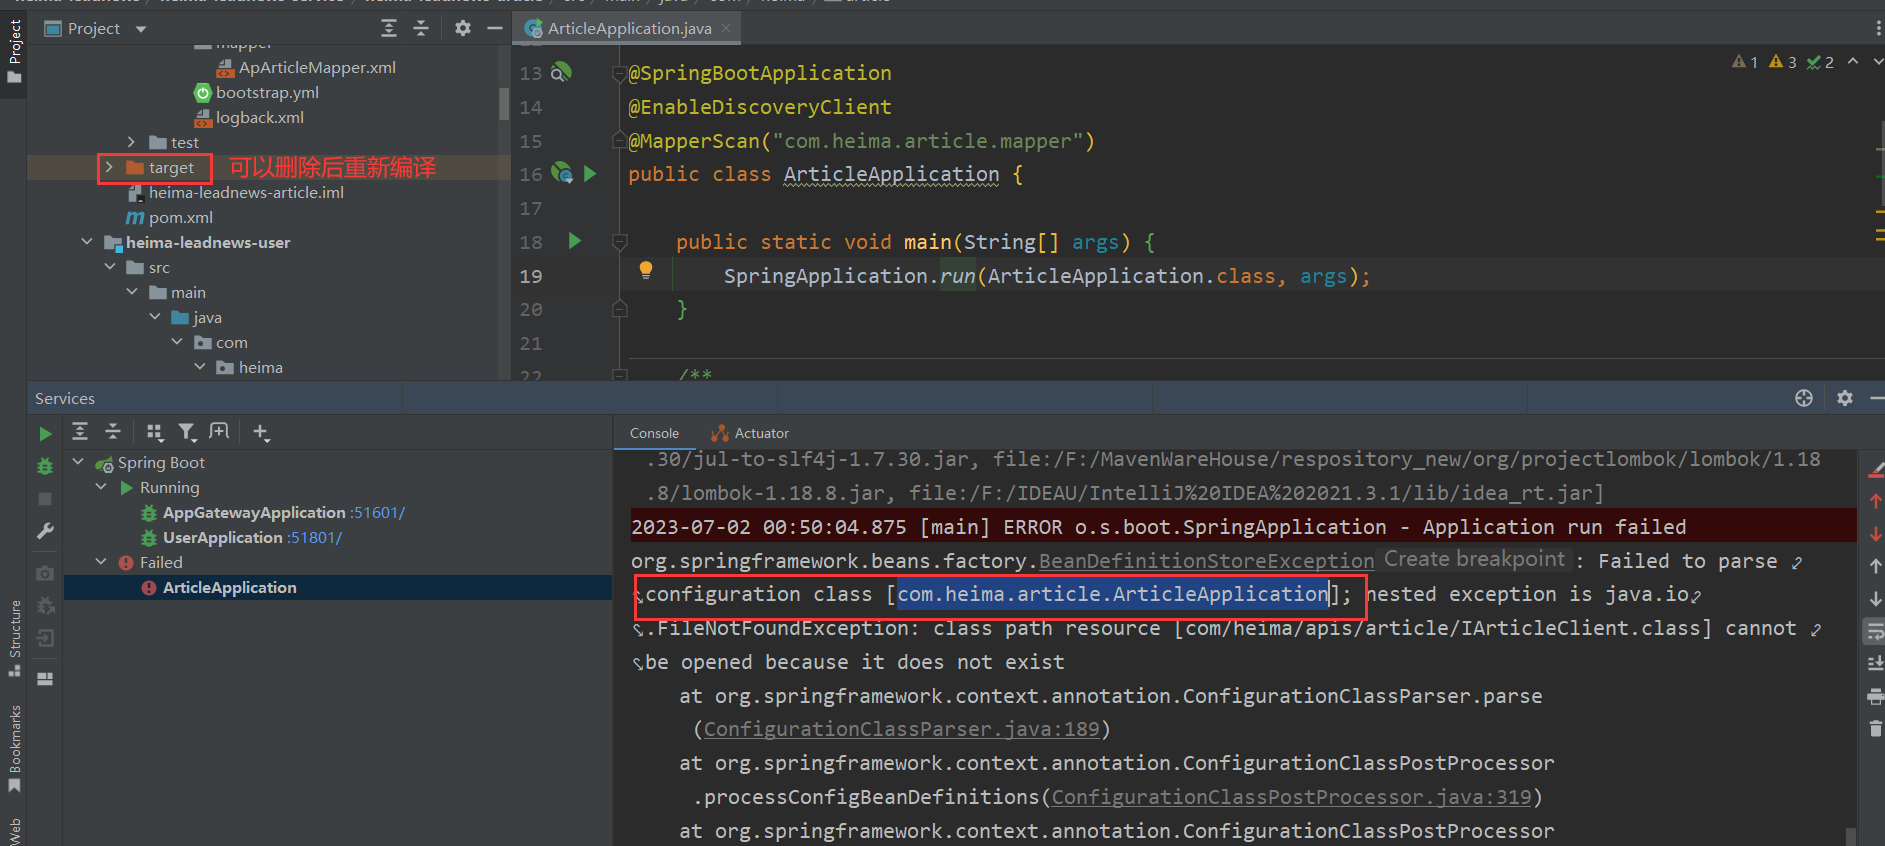The image size is (1885, 846).
Task: Click the Project panel expand-all icon
Action: click(389, 28)
